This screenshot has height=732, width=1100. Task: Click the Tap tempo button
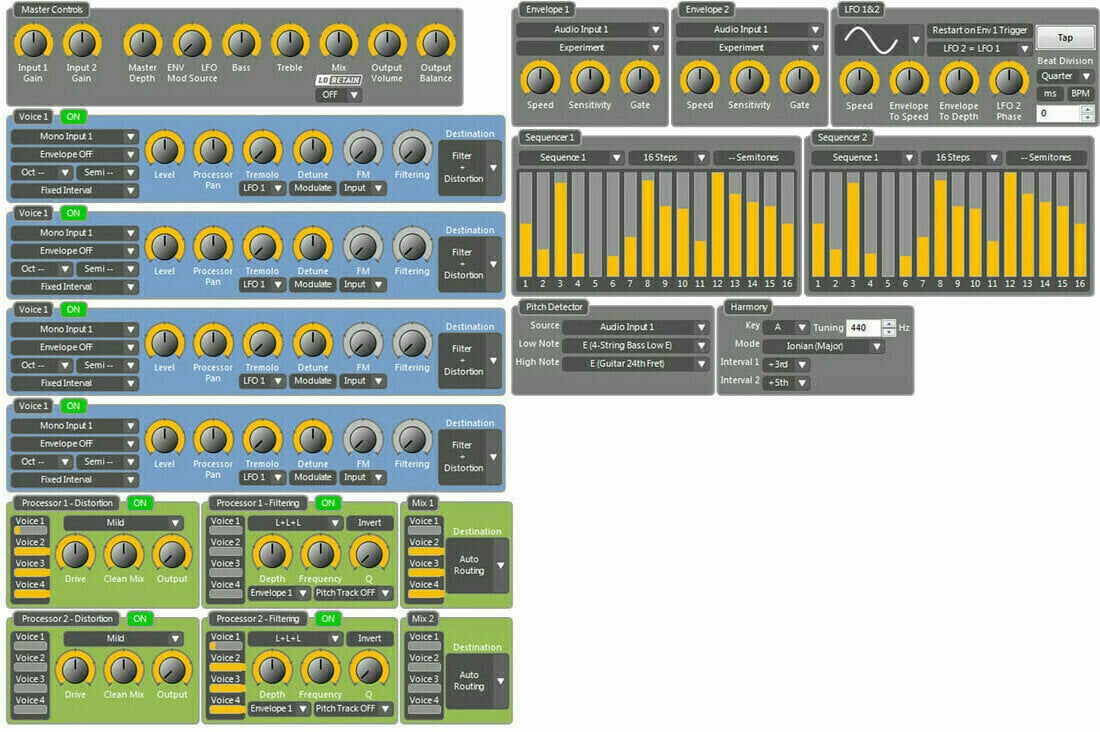tap(1065, 38)
